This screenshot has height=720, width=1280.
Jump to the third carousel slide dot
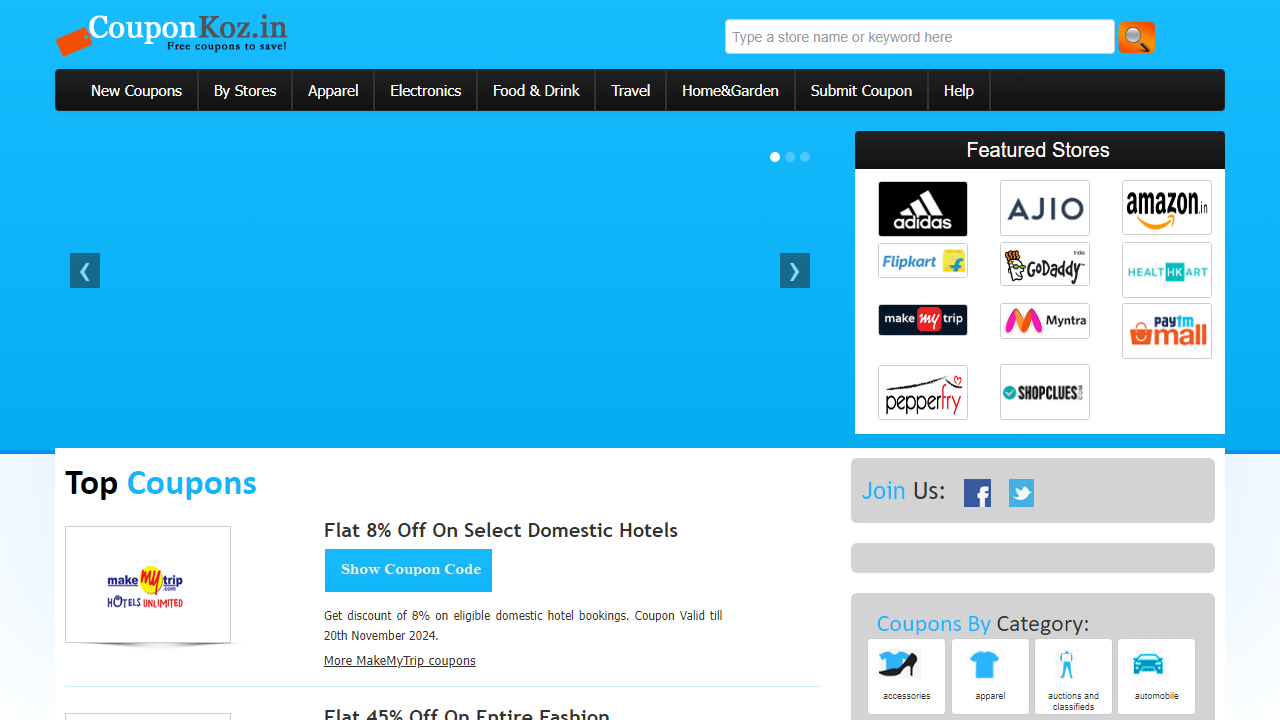pos(805,157)
